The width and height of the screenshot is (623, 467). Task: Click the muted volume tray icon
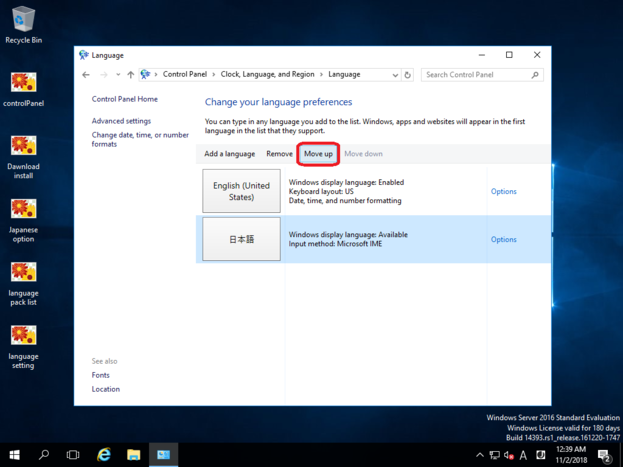pyautogui.click(x=509, y=455)
